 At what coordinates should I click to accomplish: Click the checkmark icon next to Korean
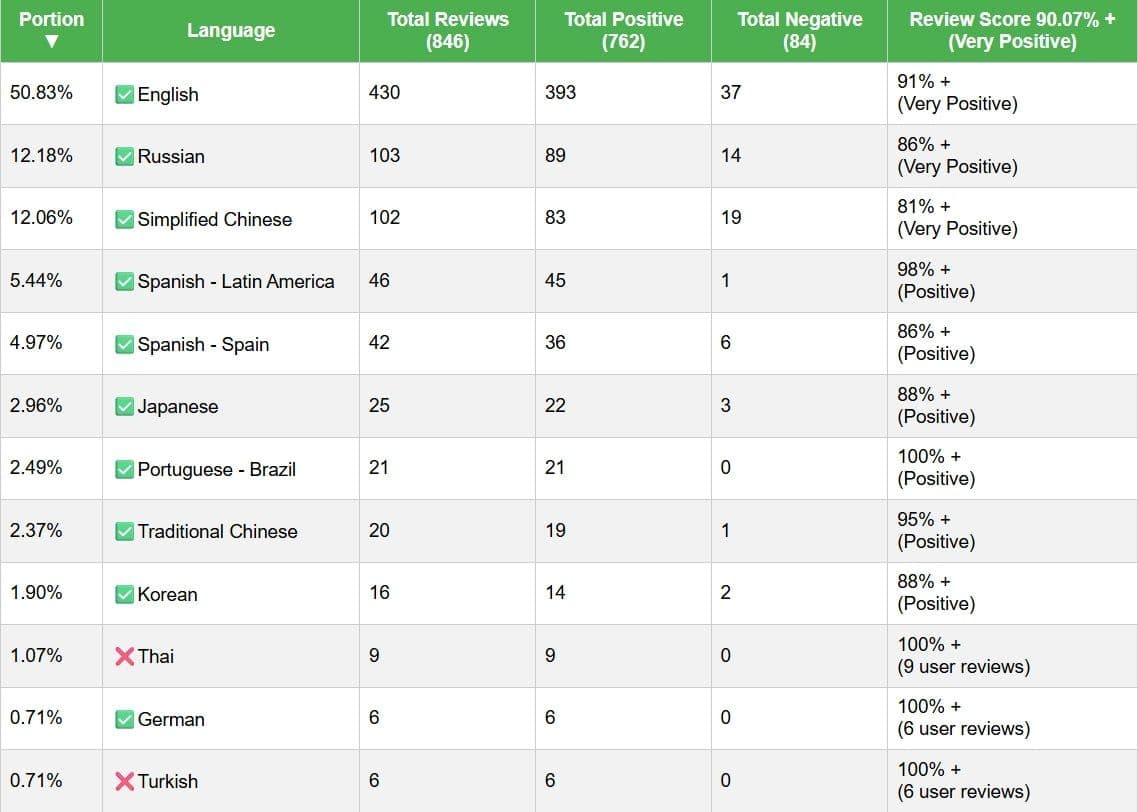click(124, 594)
